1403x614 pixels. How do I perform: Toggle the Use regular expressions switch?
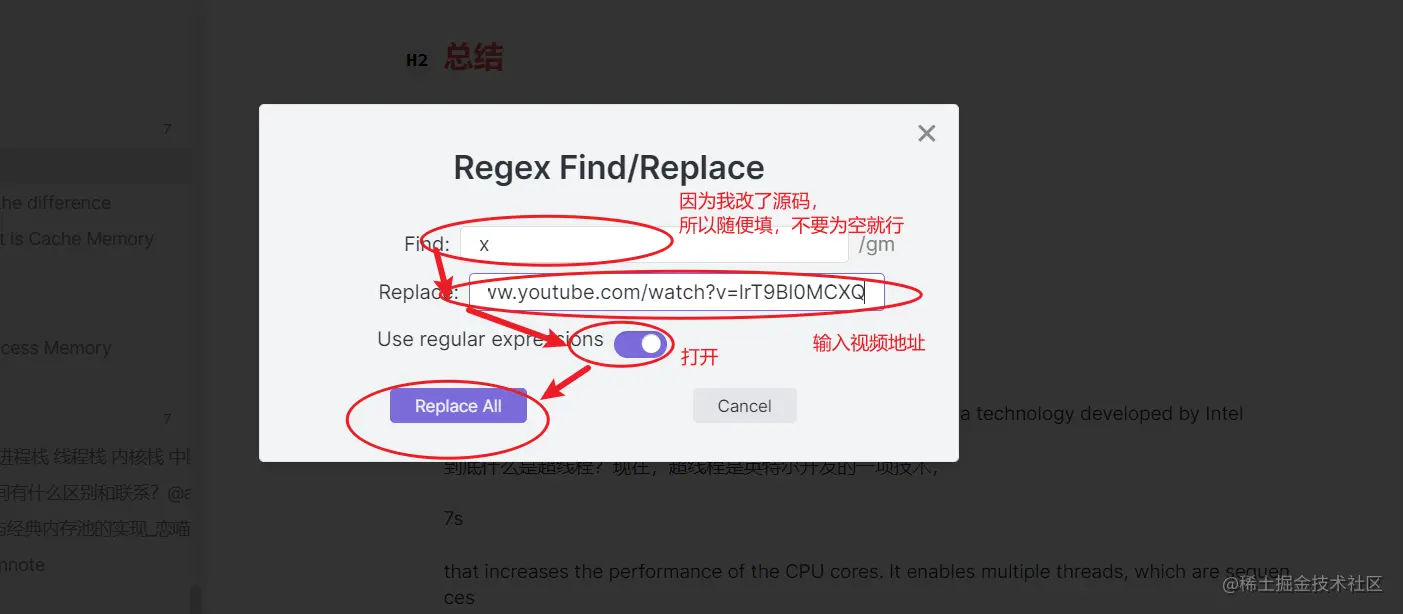(640, 344)
